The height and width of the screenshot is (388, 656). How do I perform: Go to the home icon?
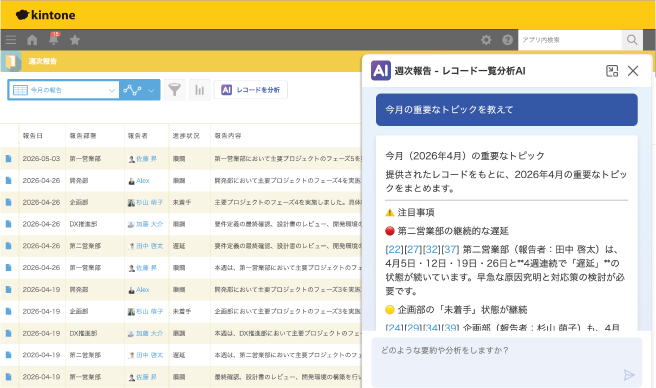(32, 40)
